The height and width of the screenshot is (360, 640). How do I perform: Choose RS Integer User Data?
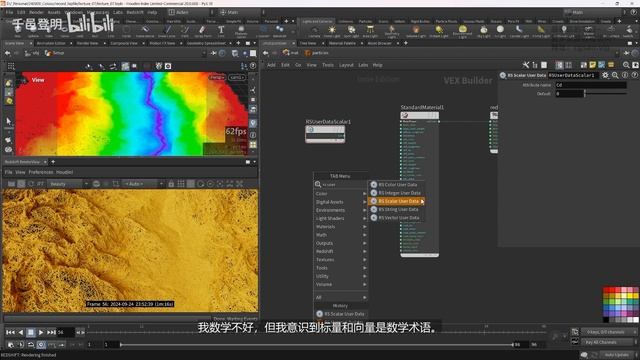pos(397,193)
